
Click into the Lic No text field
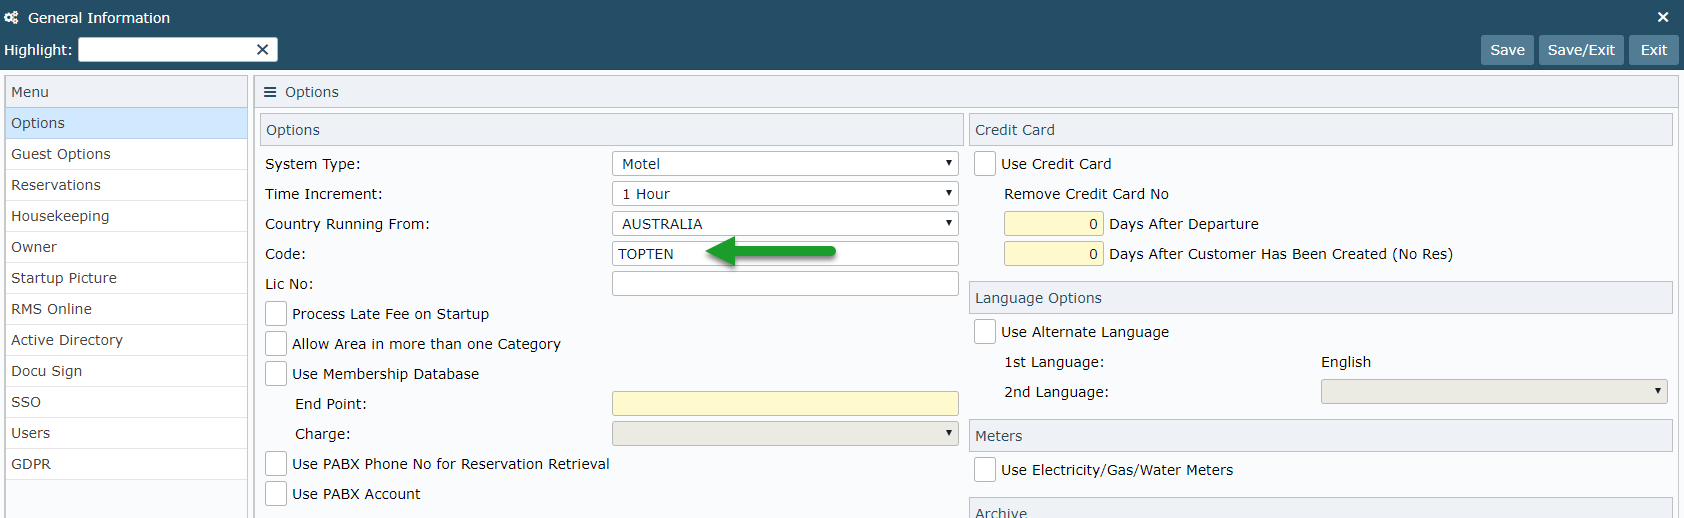point(784,284)
